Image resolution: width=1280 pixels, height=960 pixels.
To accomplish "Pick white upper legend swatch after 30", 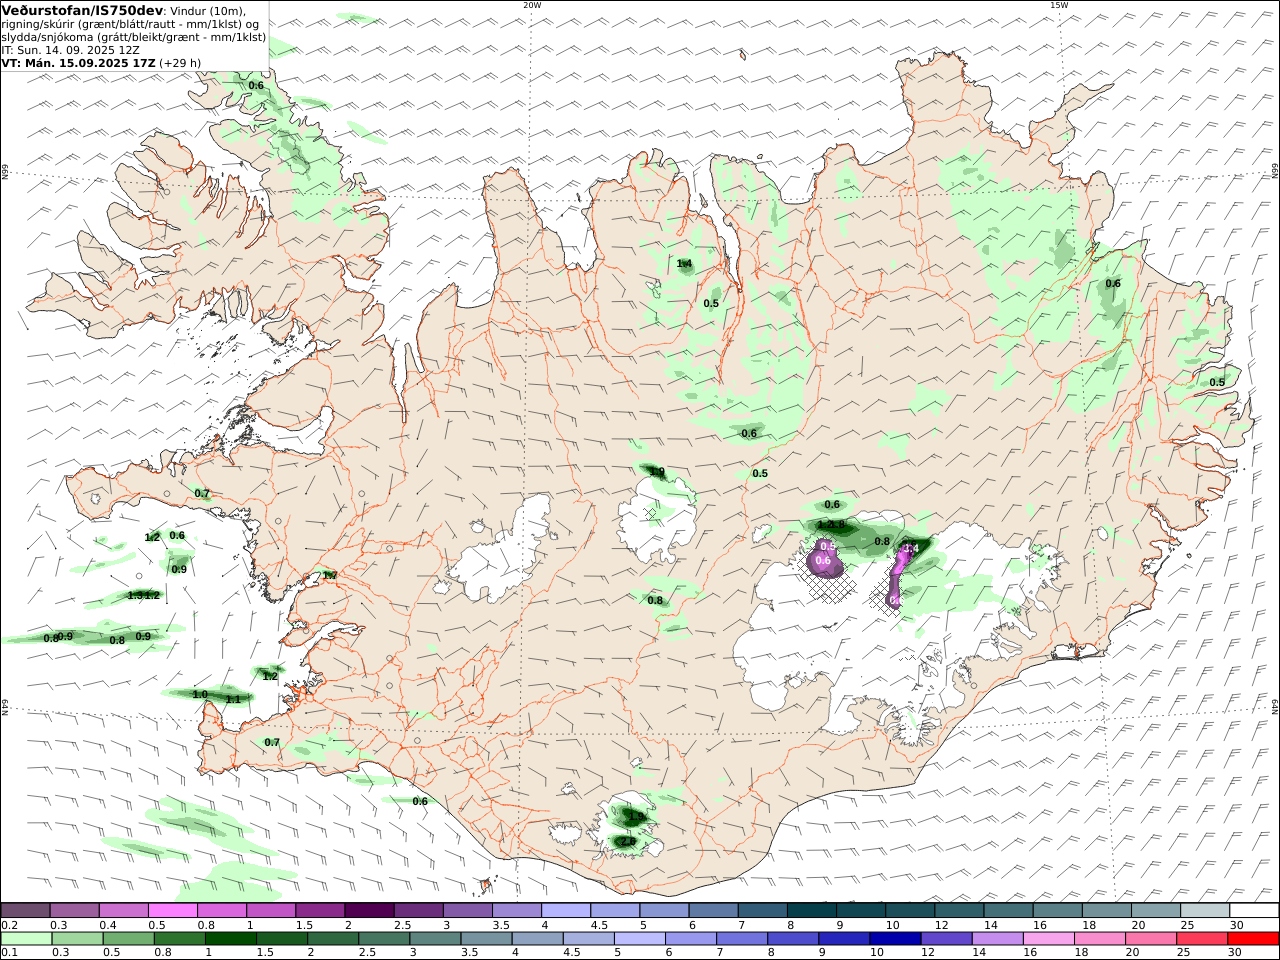I will 1254,911.
